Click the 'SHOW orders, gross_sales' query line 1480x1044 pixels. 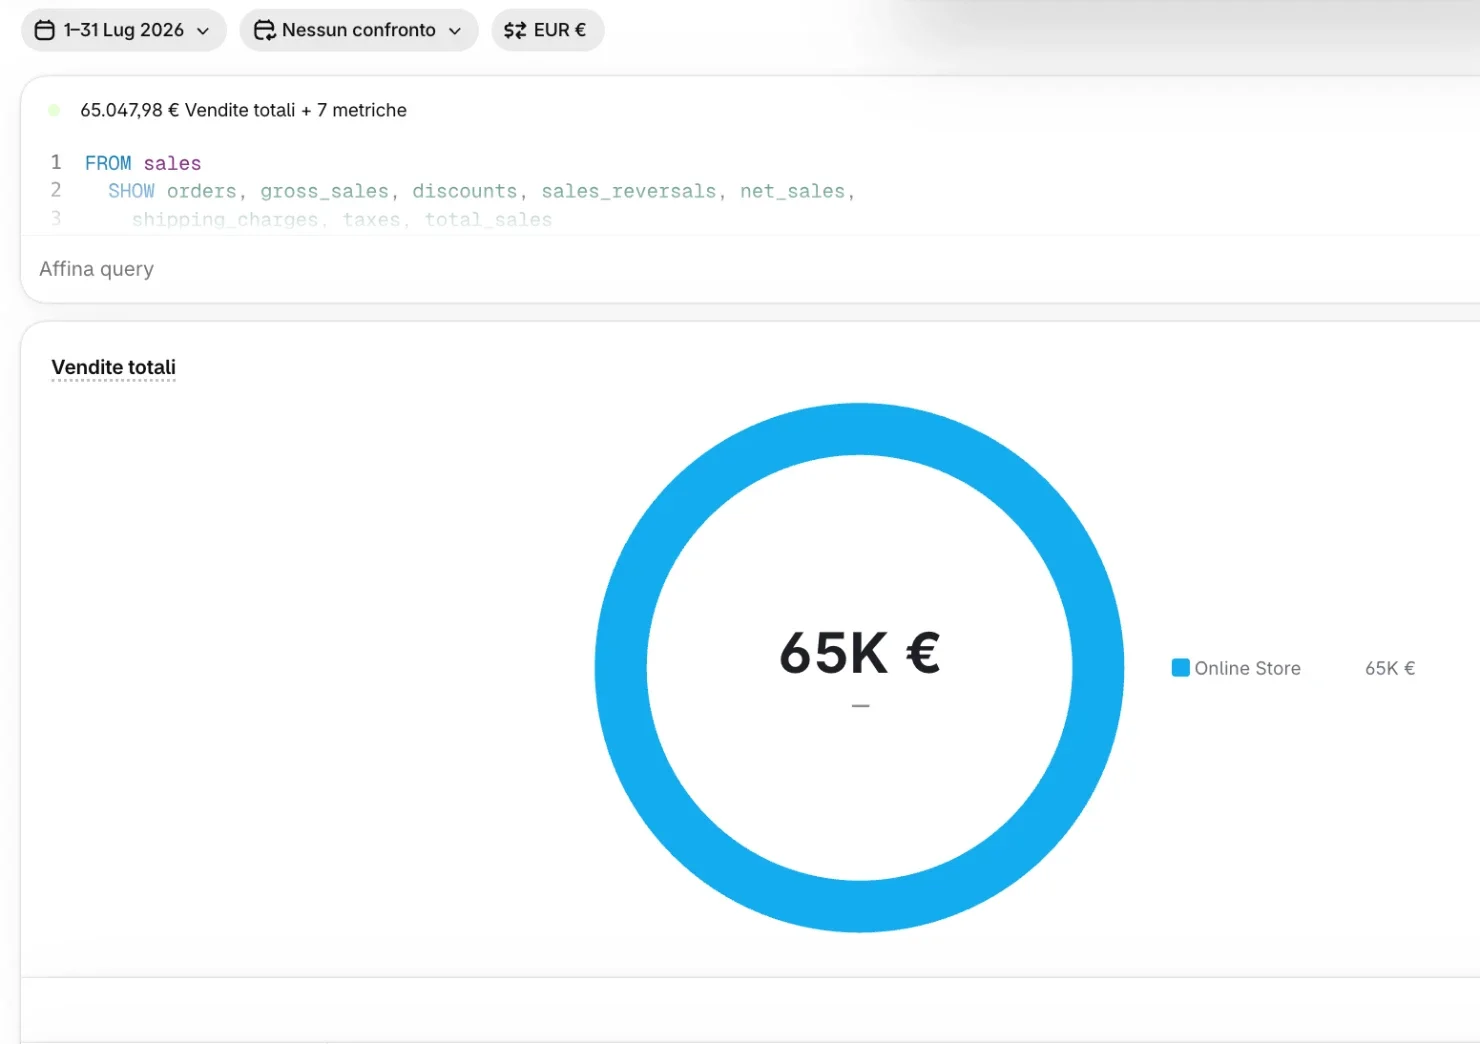coord(481,191)
